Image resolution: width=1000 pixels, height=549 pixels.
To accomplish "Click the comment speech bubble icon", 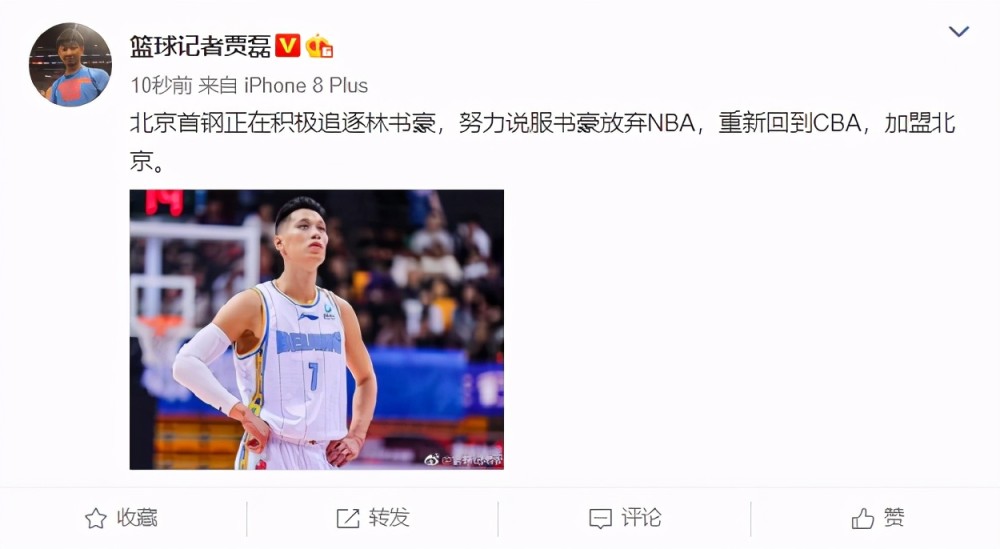I will click(x=600, y=518).
